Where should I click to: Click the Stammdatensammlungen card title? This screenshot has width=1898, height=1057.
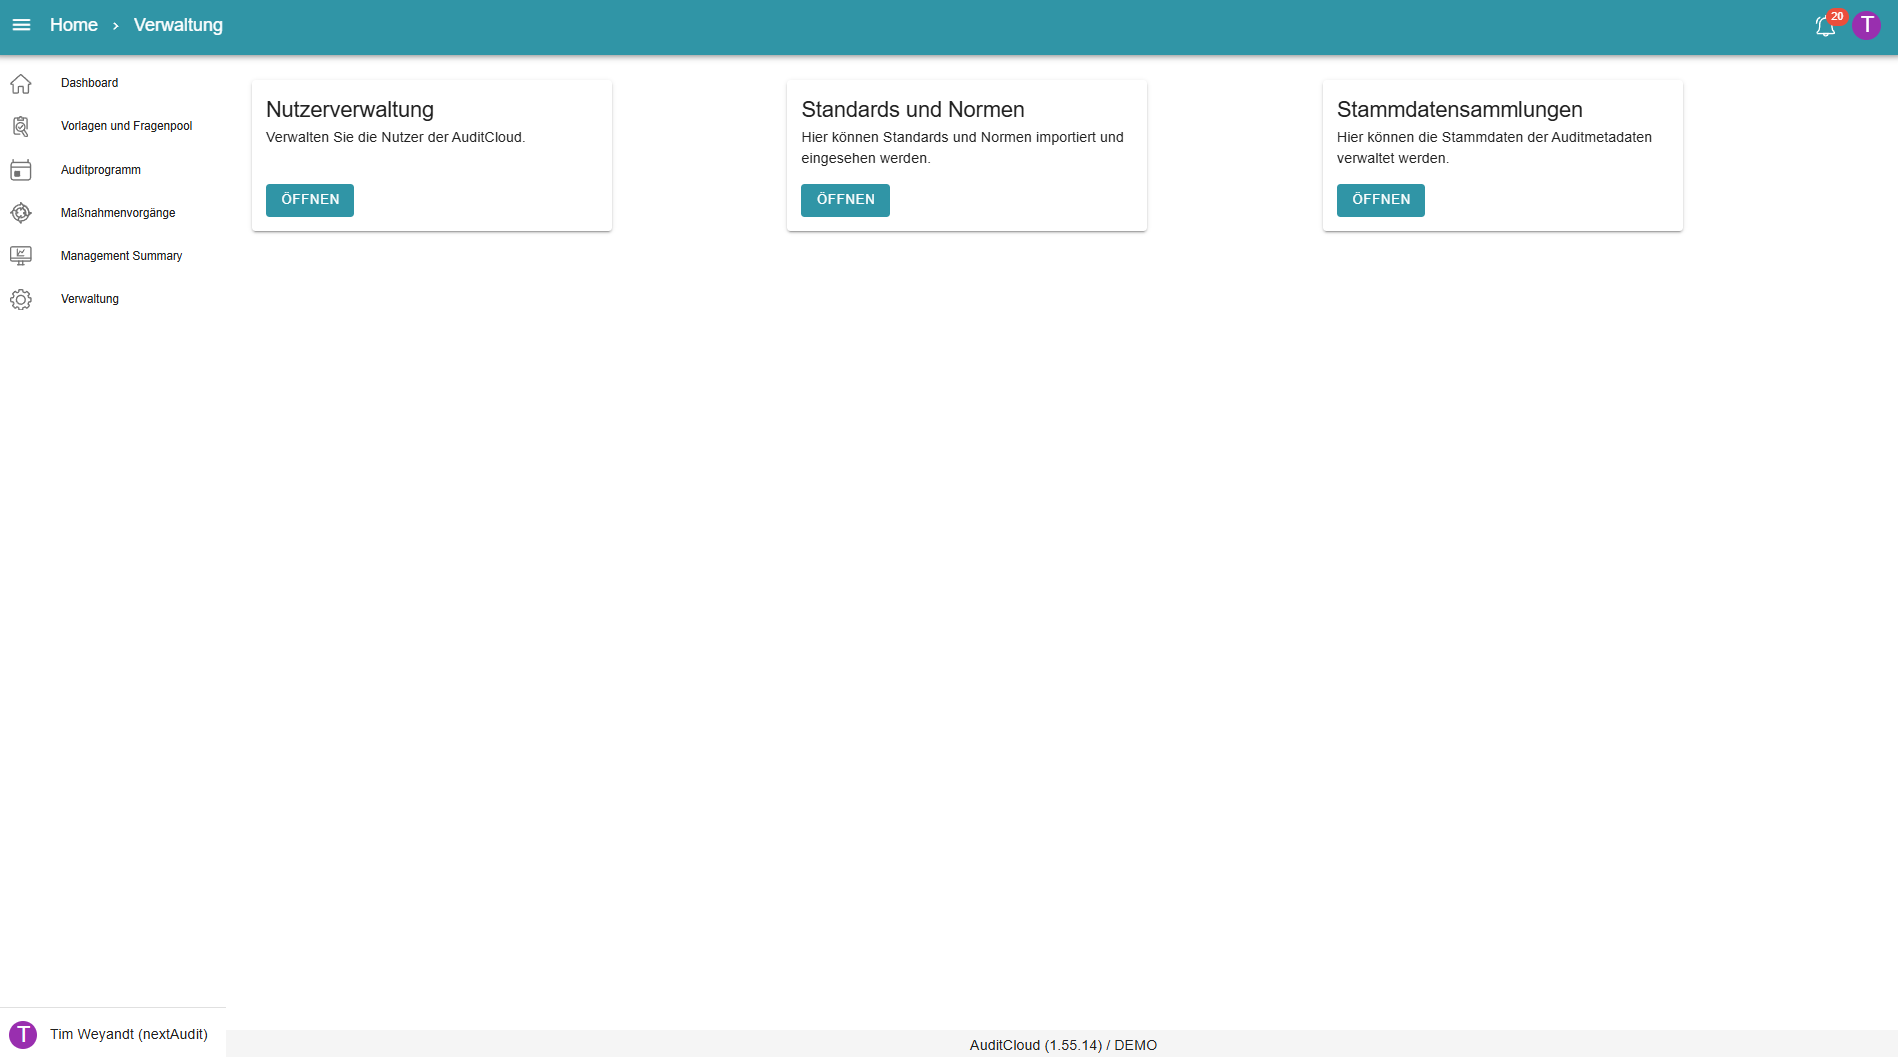tap(1459, 110)
